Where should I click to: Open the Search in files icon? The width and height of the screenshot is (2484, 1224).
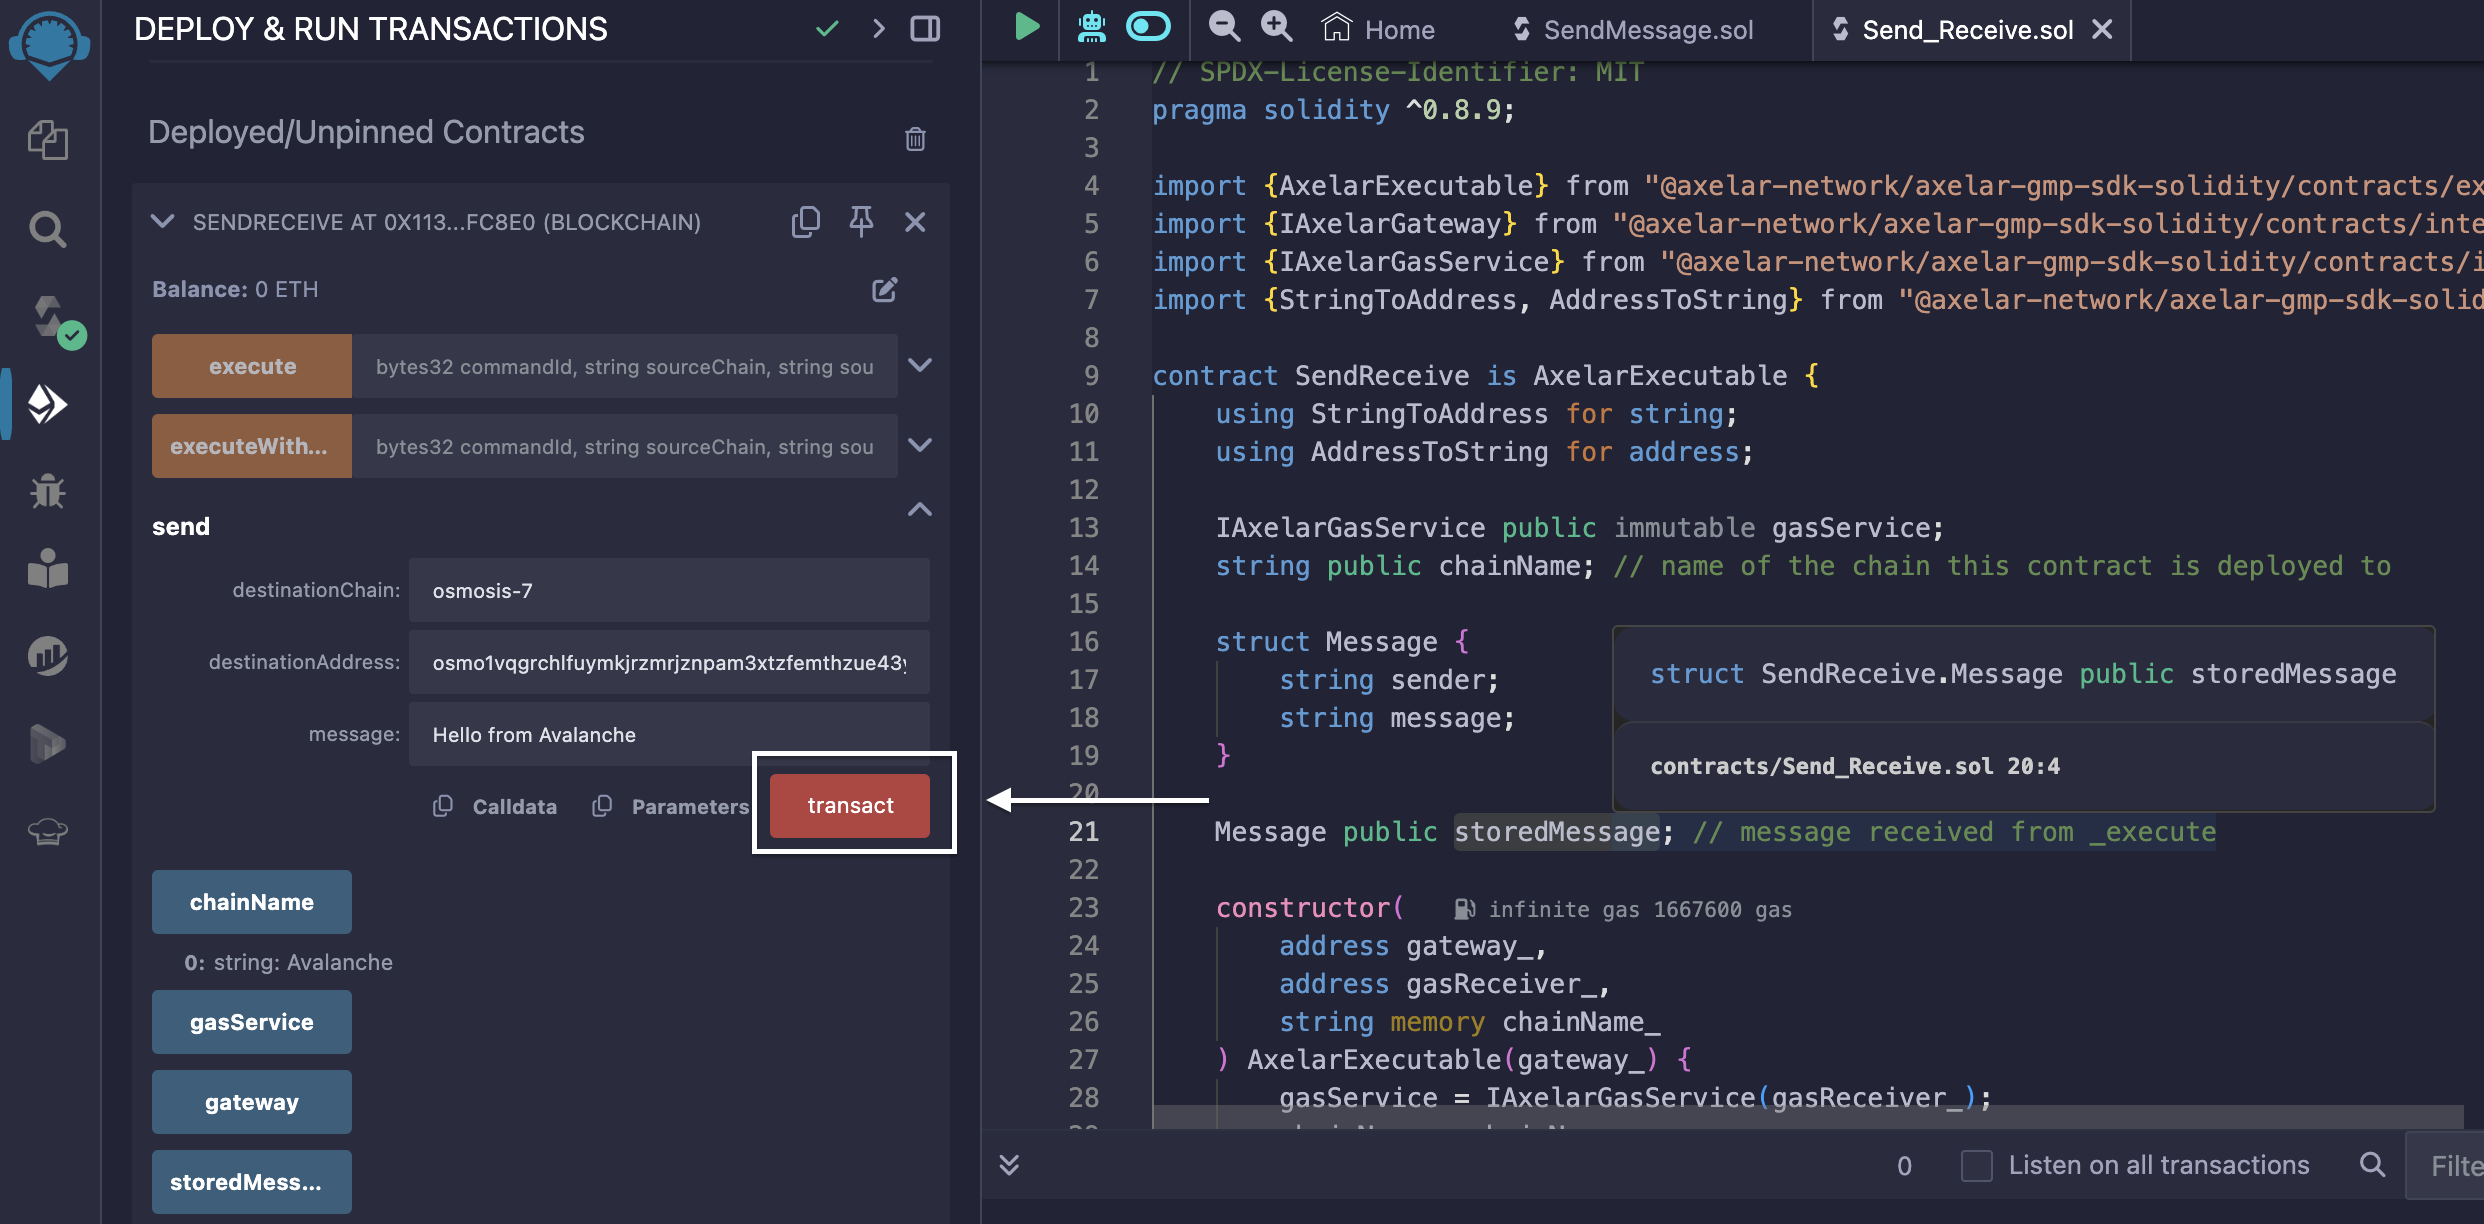[47, 230]
